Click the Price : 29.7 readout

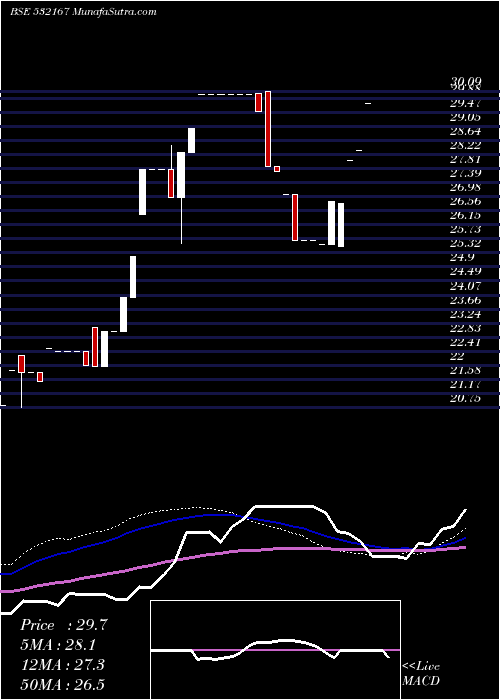tap(64, 625)
